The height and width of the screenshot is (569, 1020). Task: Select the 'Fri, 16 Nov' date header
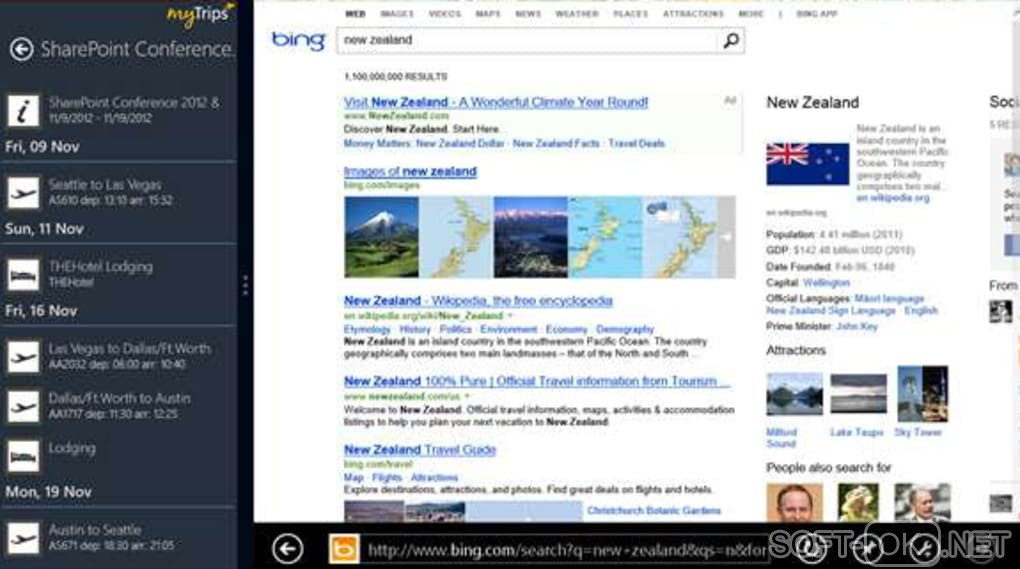41,311
